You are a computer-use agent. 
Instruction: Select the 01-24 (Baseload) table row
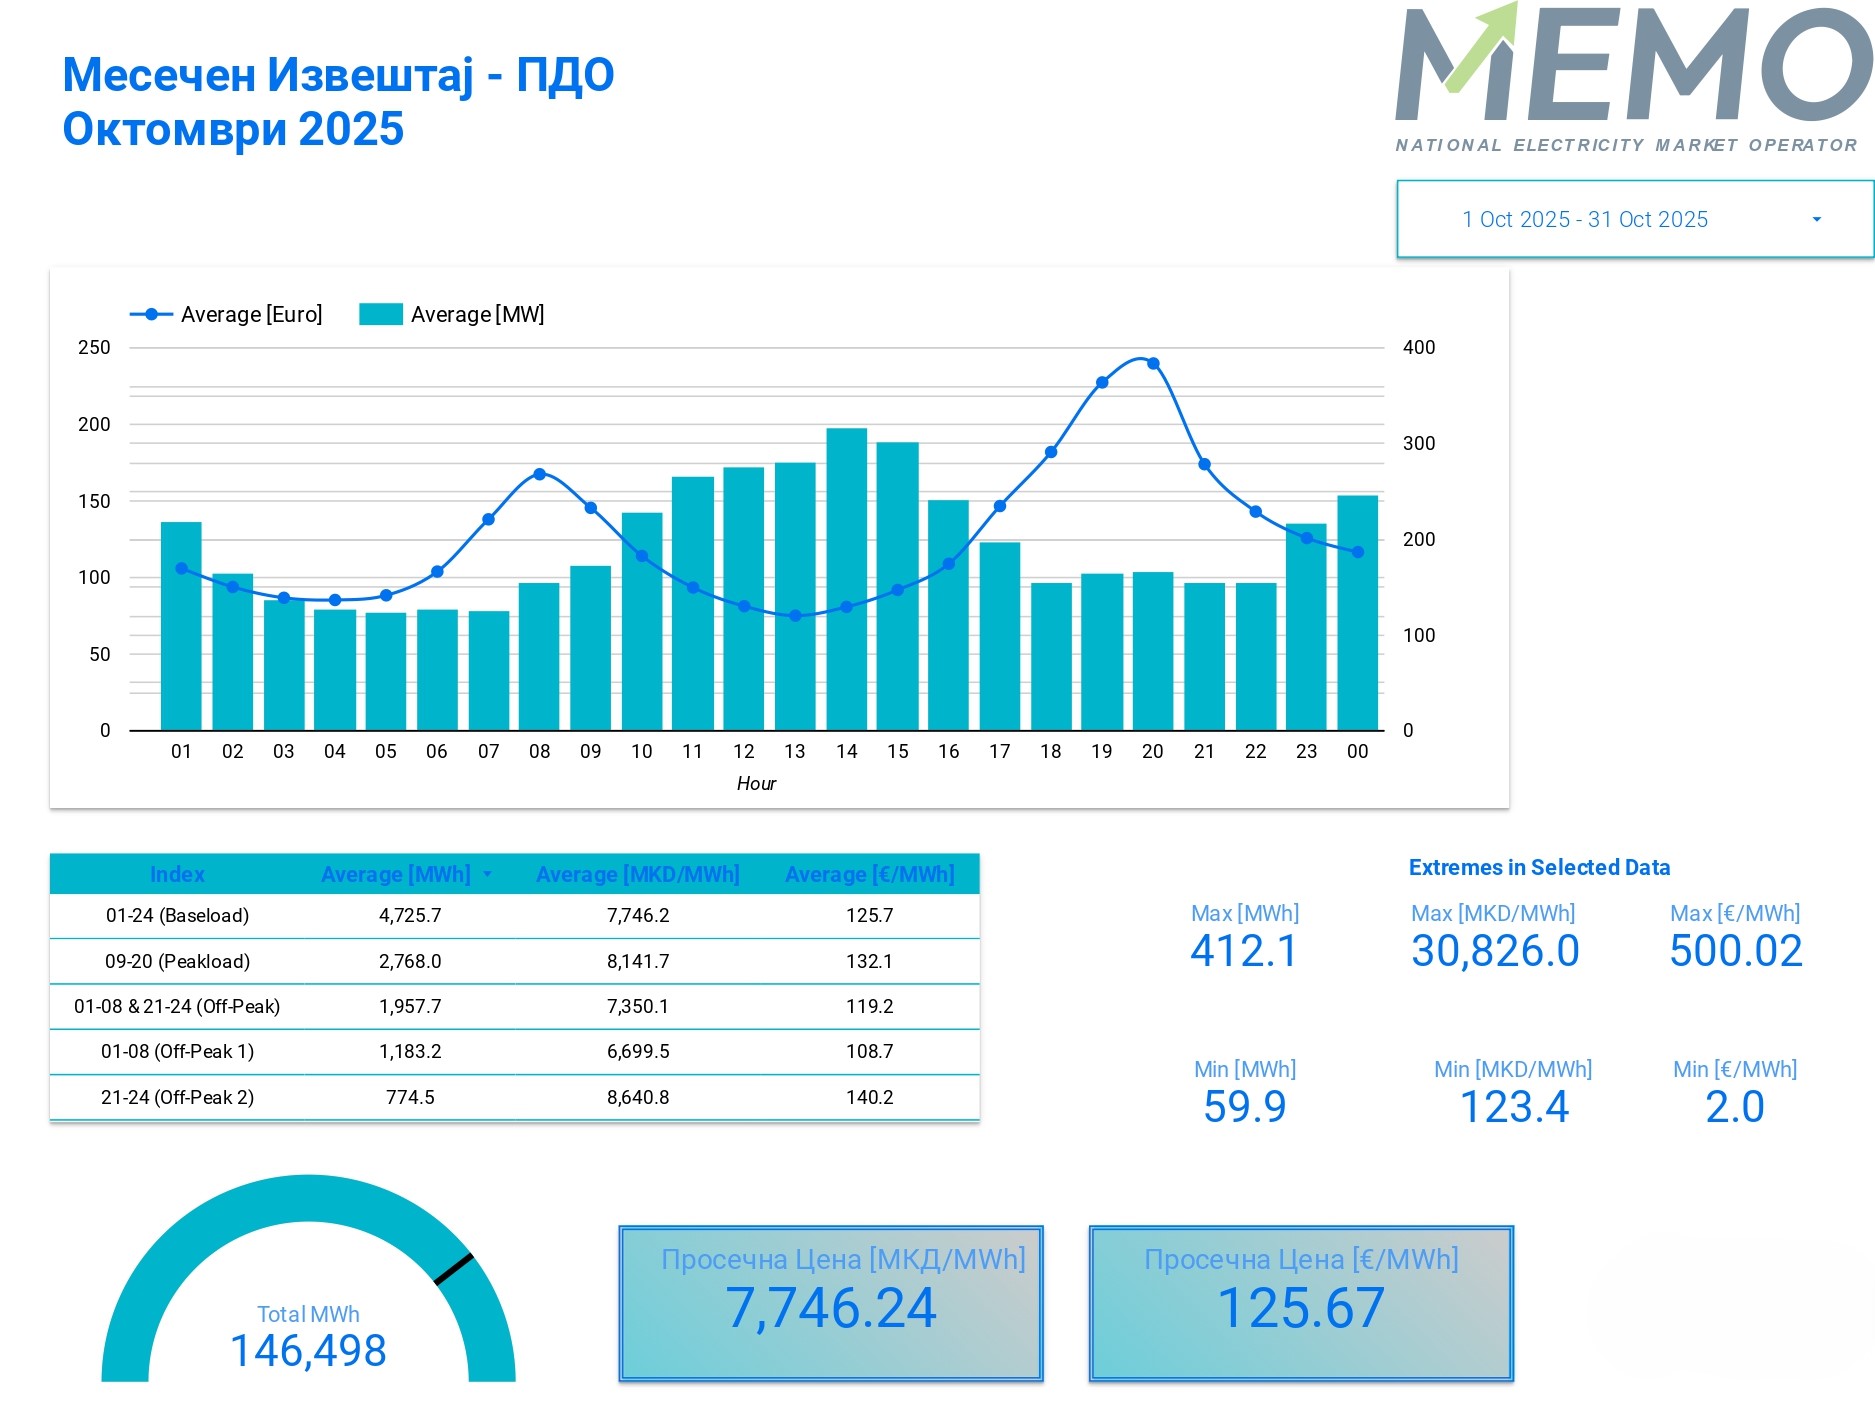[177, 915]
